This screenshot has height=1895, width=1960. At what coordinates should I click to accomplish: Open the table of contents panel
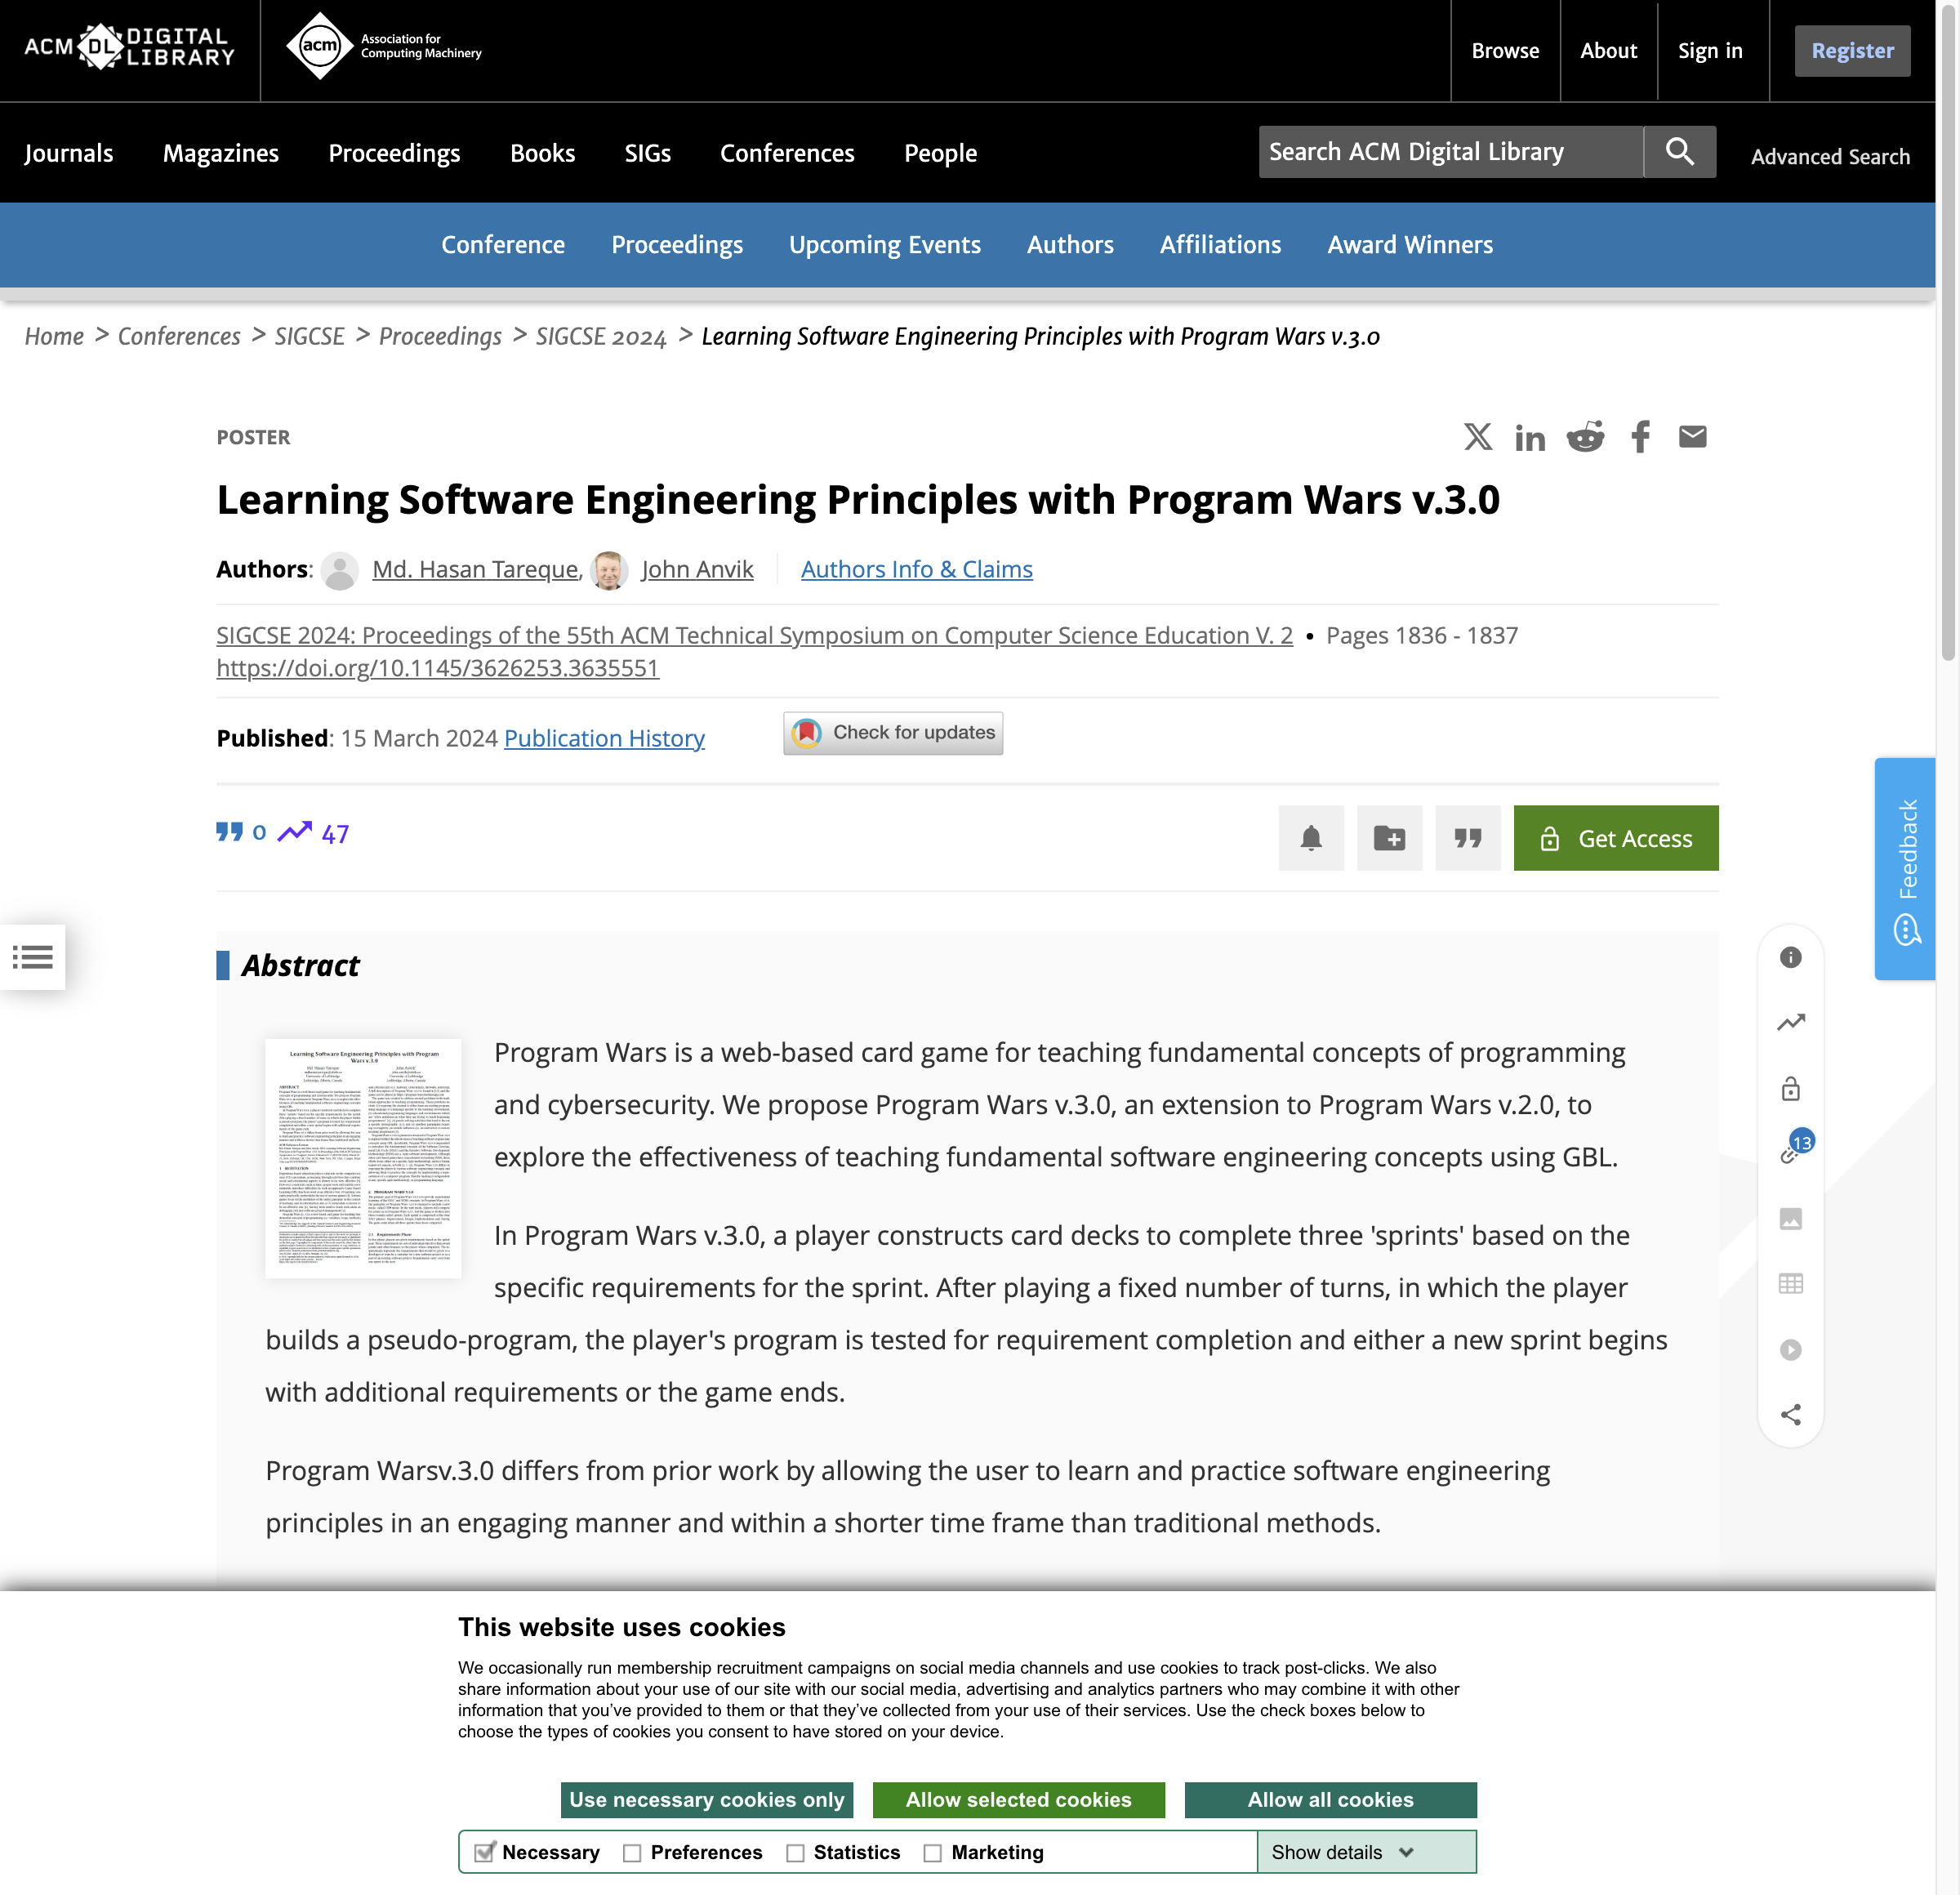(x=33, y=957)
